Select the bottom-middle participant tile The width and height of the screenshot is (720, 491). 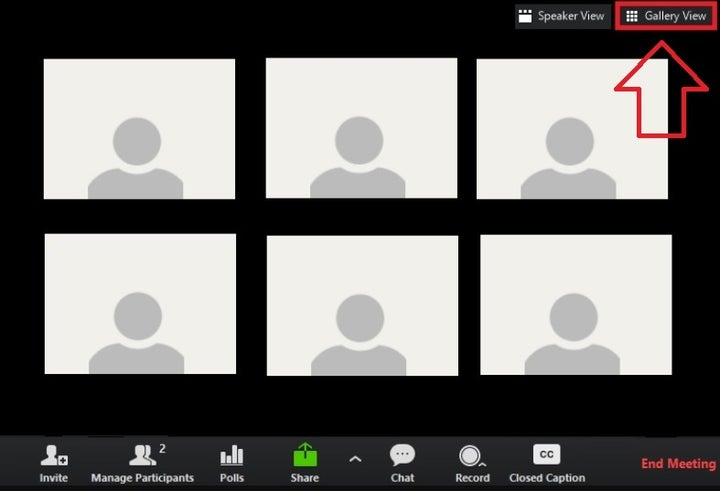click(x=362, y=305)
